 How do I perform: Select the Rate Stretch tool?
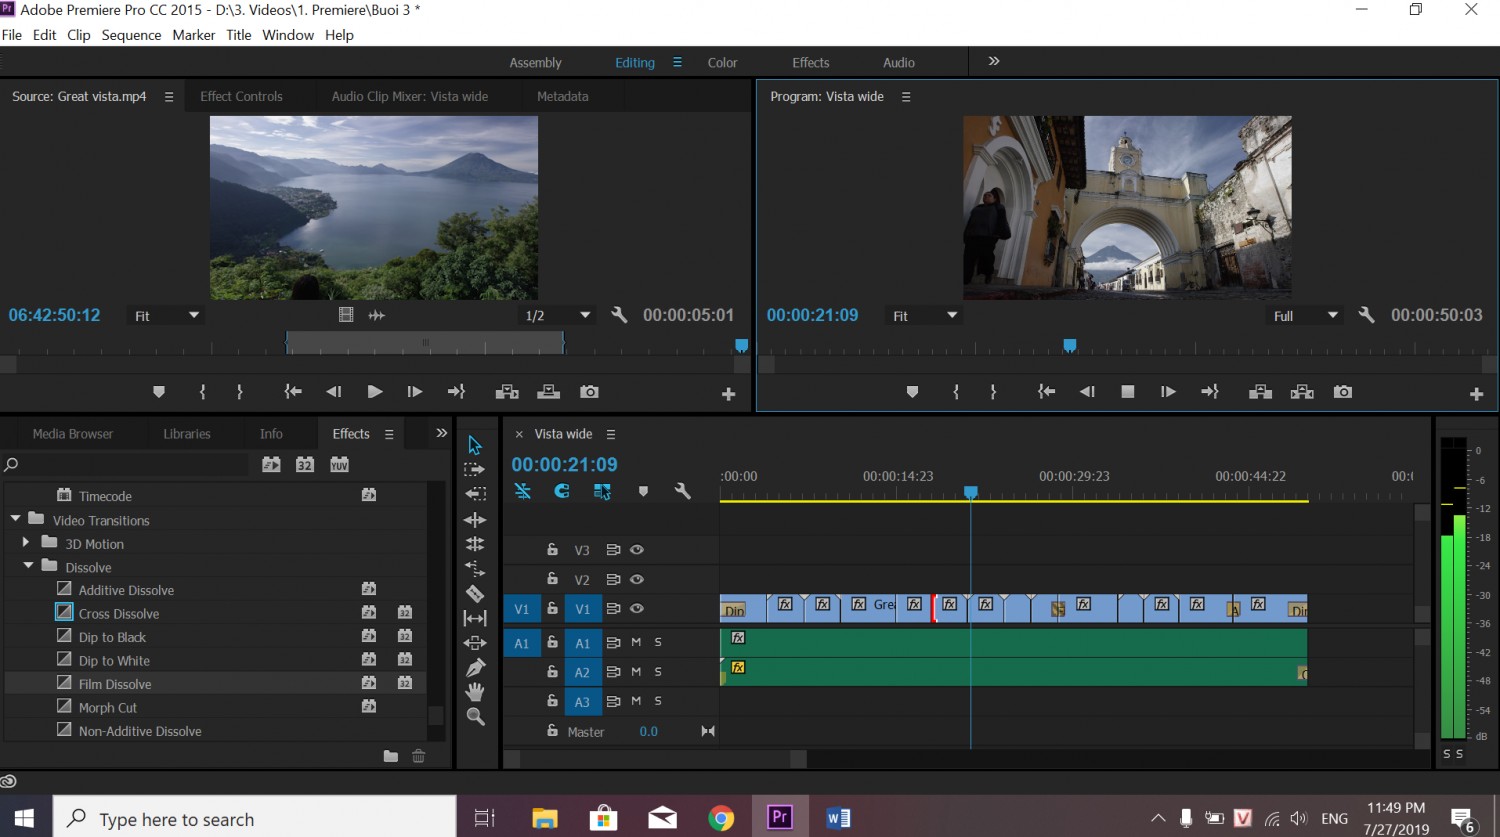pyautogui.click(x=475, y=569)
